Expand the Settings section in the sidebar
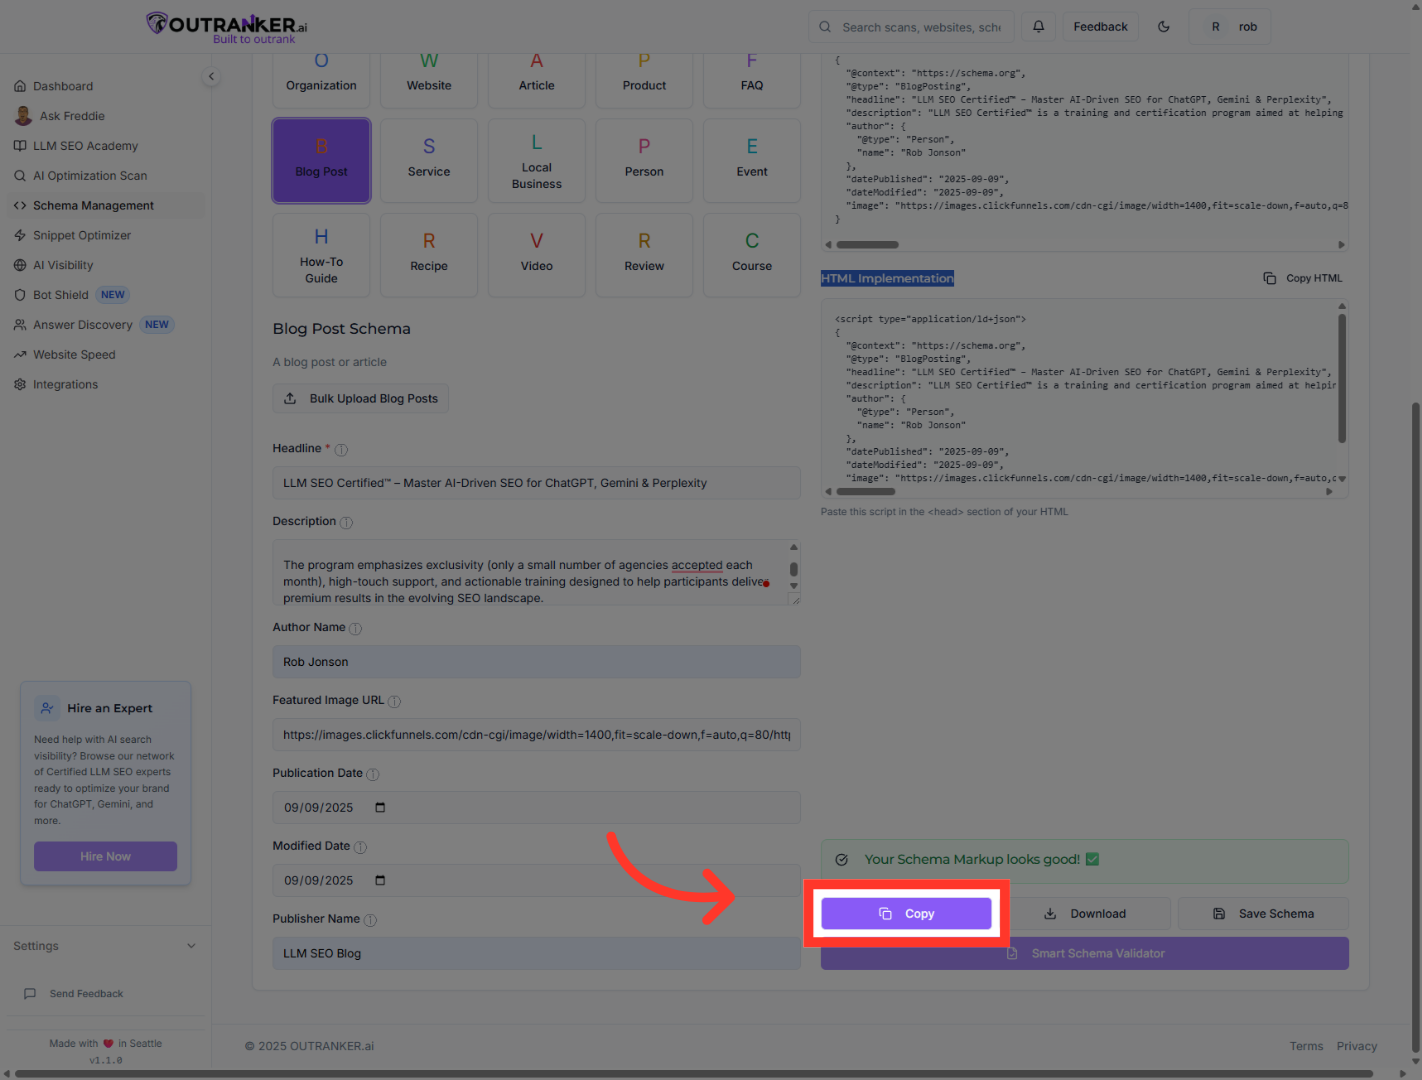 [x=105, y=946]
